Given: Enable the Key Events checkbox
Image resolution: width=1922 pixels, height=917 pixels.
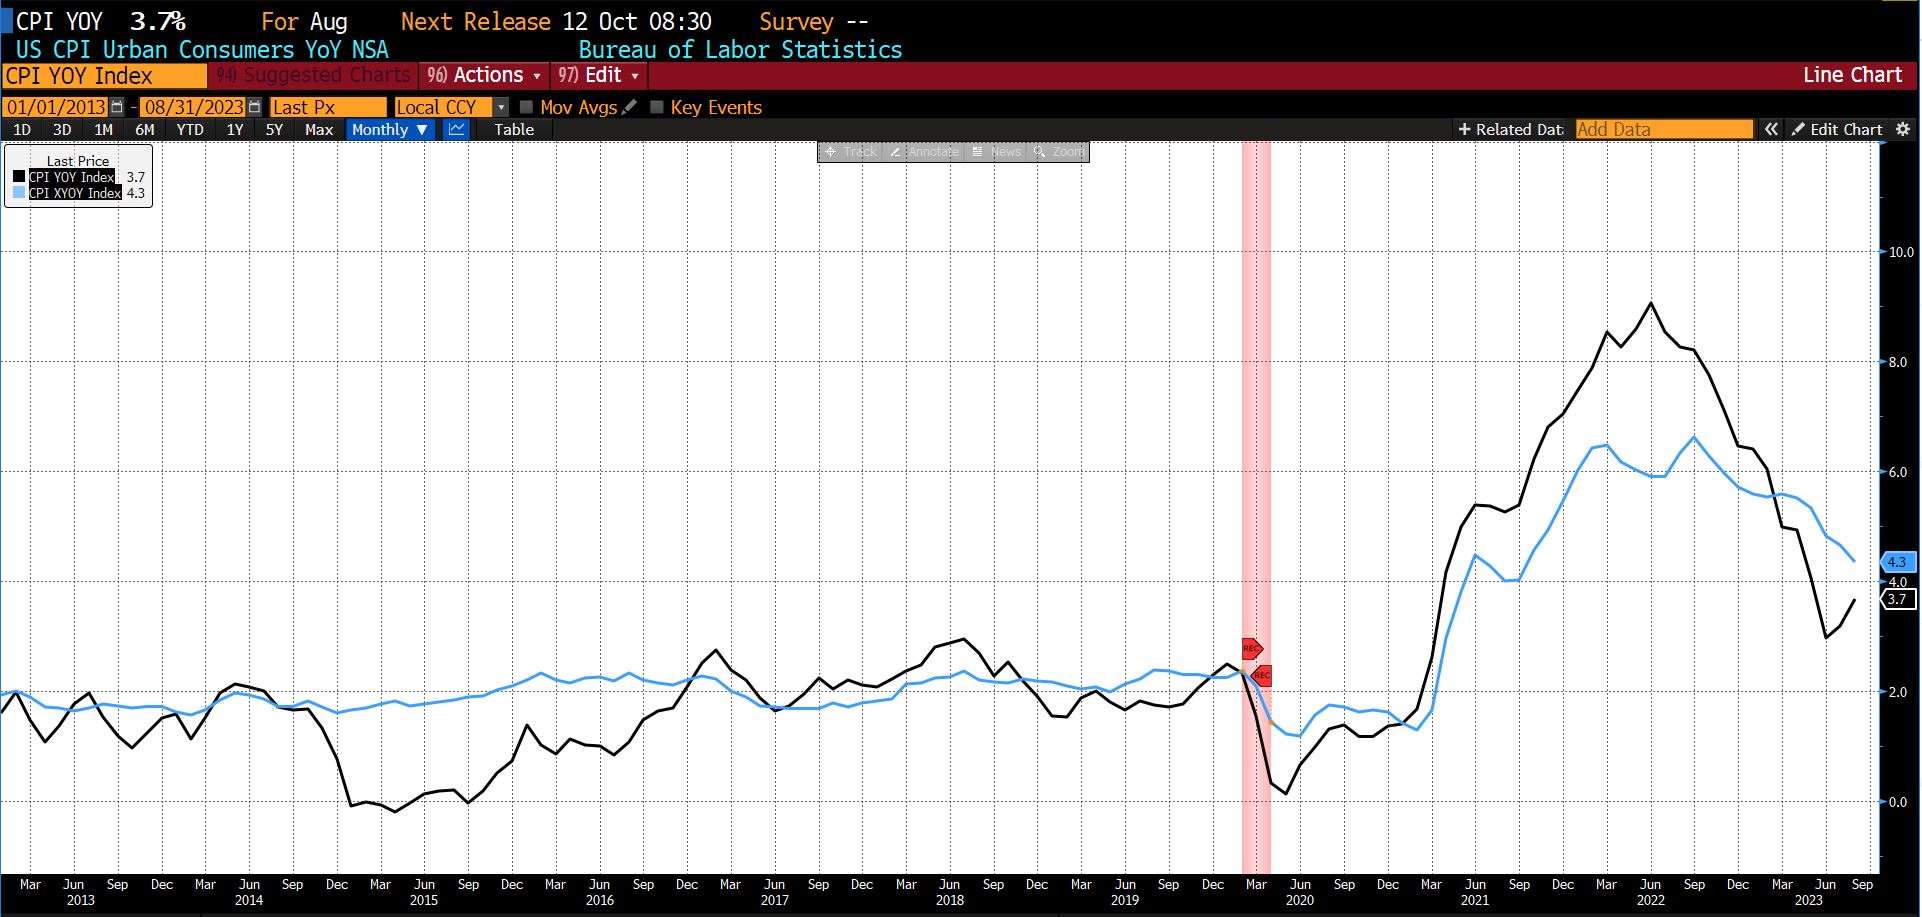Looking at the screenshot, I should [x=657, y=107].
